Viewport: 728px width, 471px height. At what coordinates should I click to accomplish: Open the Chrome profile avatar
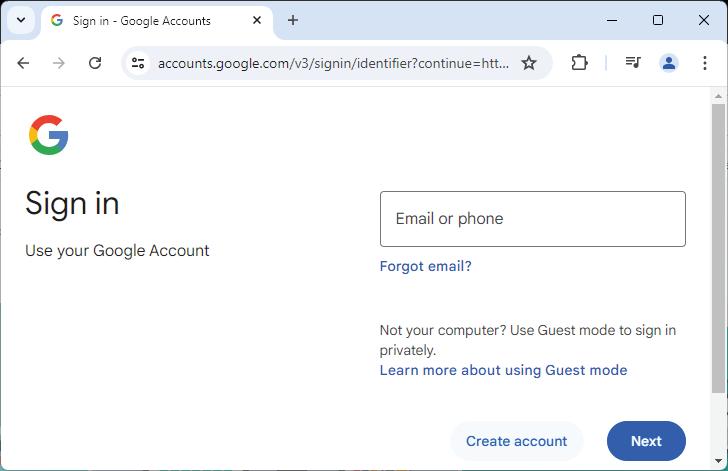click(668, 63)
